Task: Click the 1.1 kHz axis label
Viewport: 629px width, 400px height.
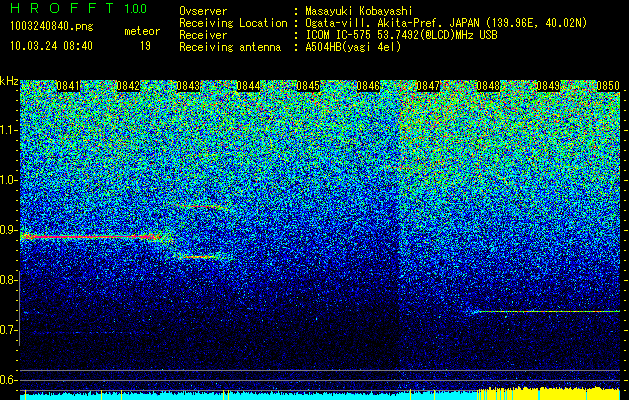Action: [x=9, y=130]
